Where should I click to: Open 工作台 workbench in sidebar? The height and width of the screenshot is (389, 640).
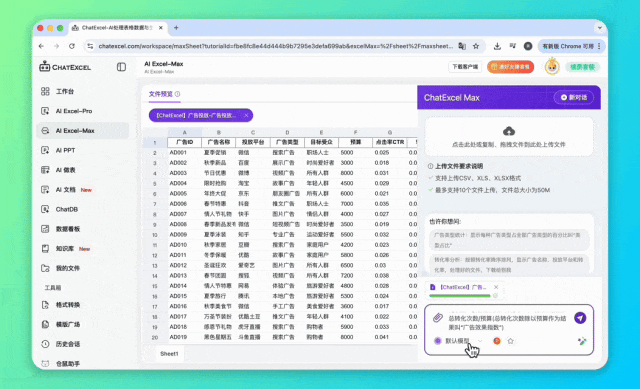point(64,91)
